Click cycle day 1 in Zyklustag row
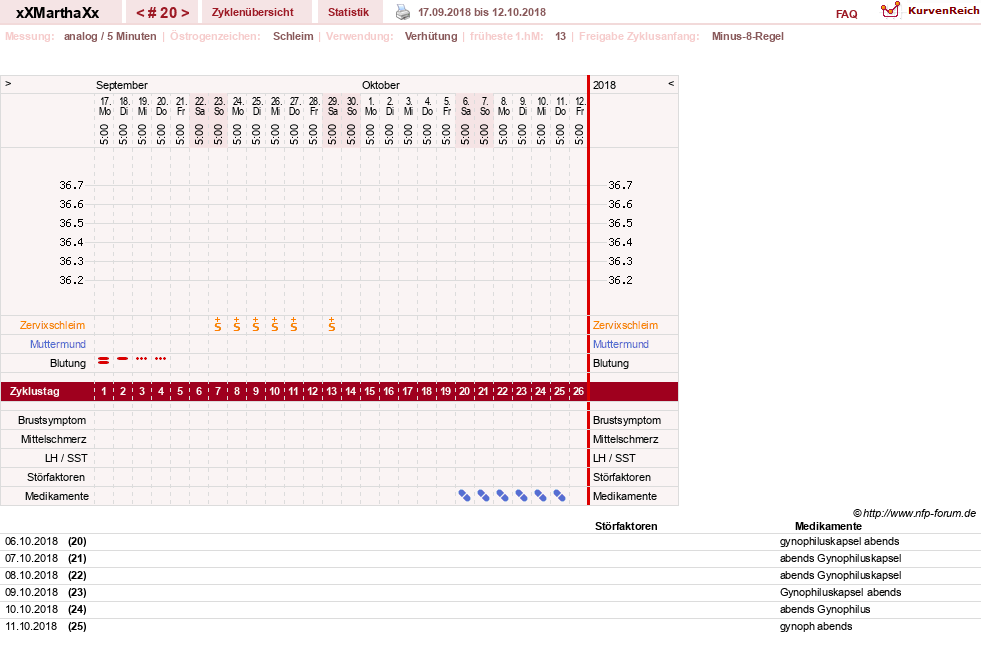The image size is (981, 665). pyautogui.click(x=104, y=392)
